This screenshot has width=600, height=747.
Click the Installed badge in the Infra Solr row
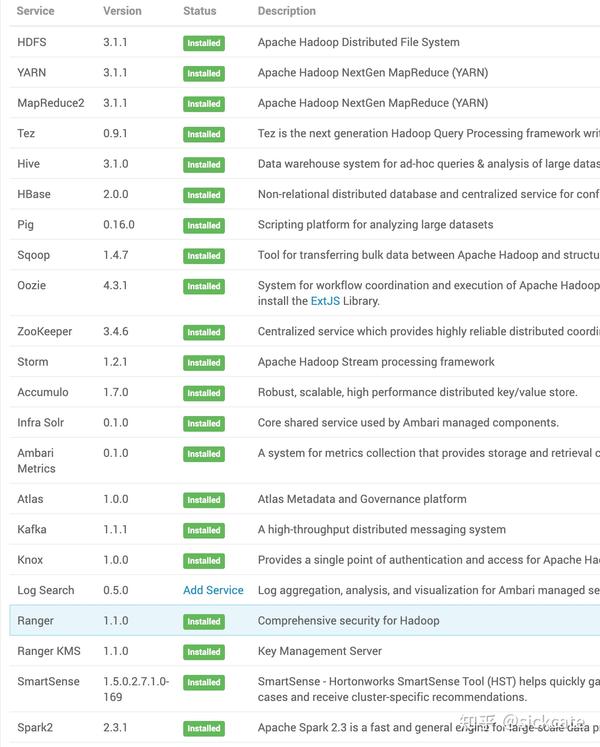[203, 424]
